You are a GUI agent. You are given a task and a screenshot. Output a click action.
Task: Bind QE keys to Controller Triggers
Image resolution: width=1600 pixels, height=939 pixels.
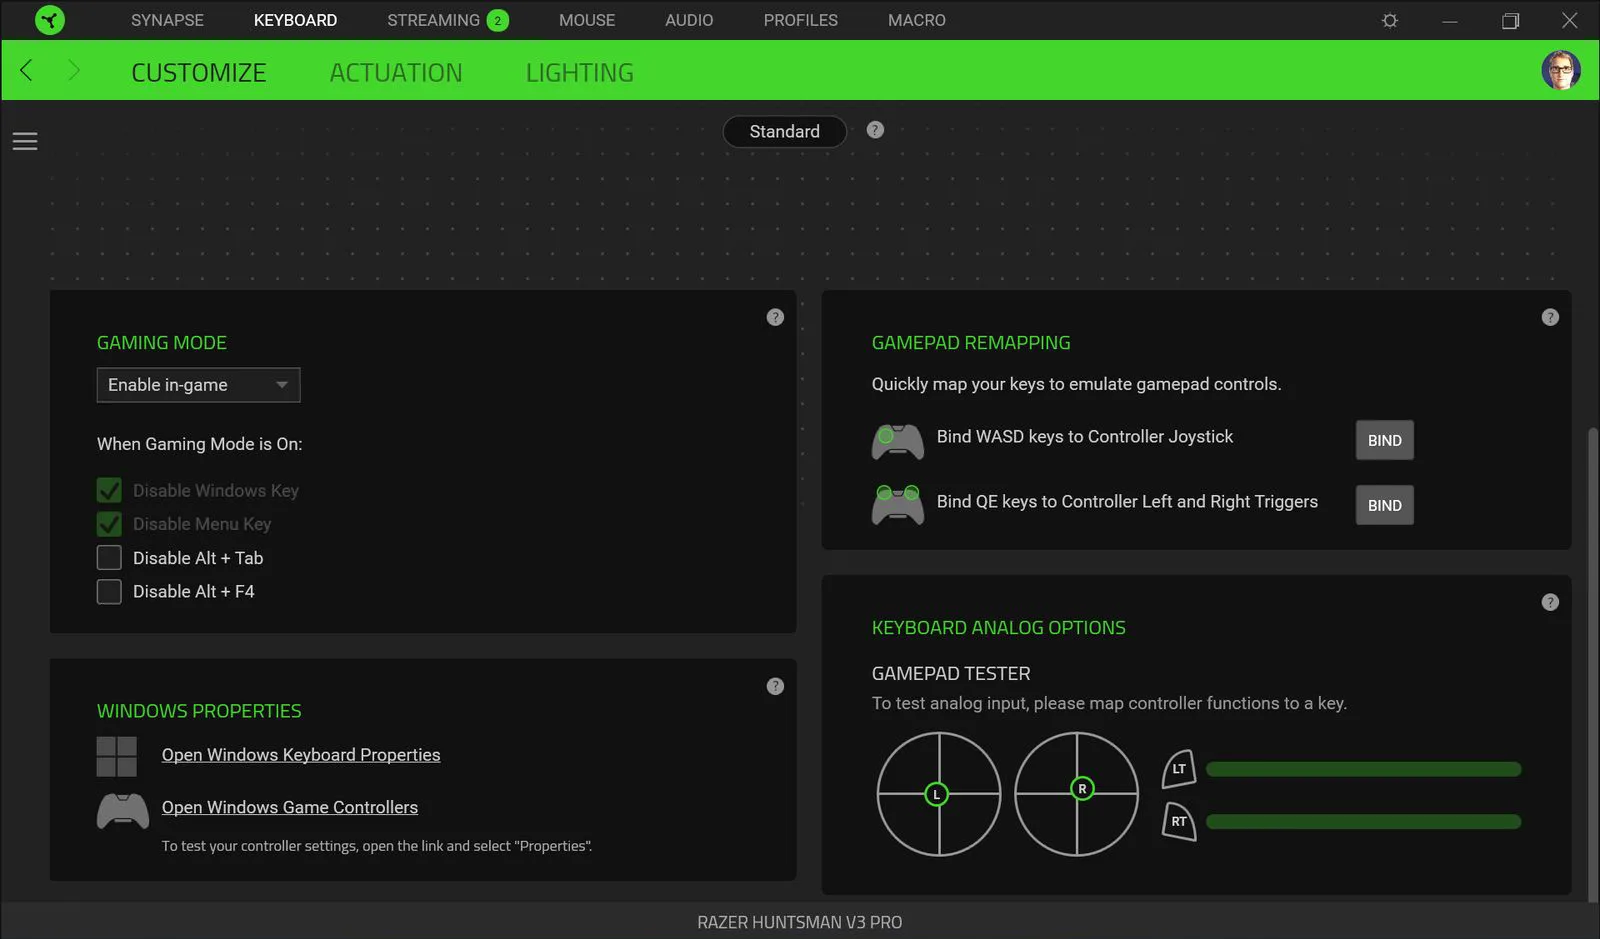click(1384, 505)
